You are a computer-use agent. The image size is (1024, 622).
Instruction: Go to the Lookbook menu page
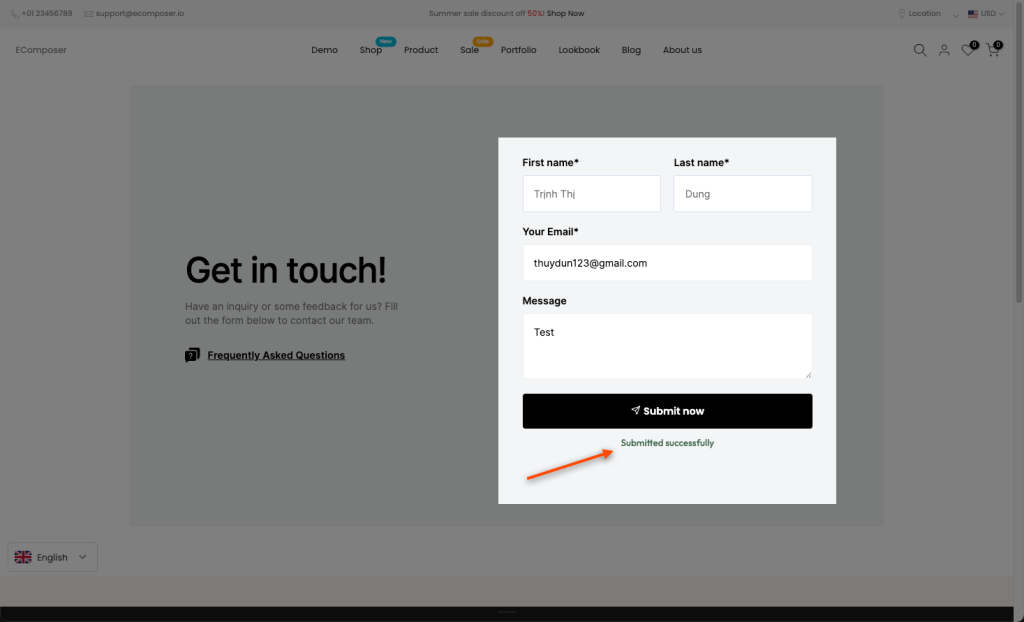click(579, 50)
